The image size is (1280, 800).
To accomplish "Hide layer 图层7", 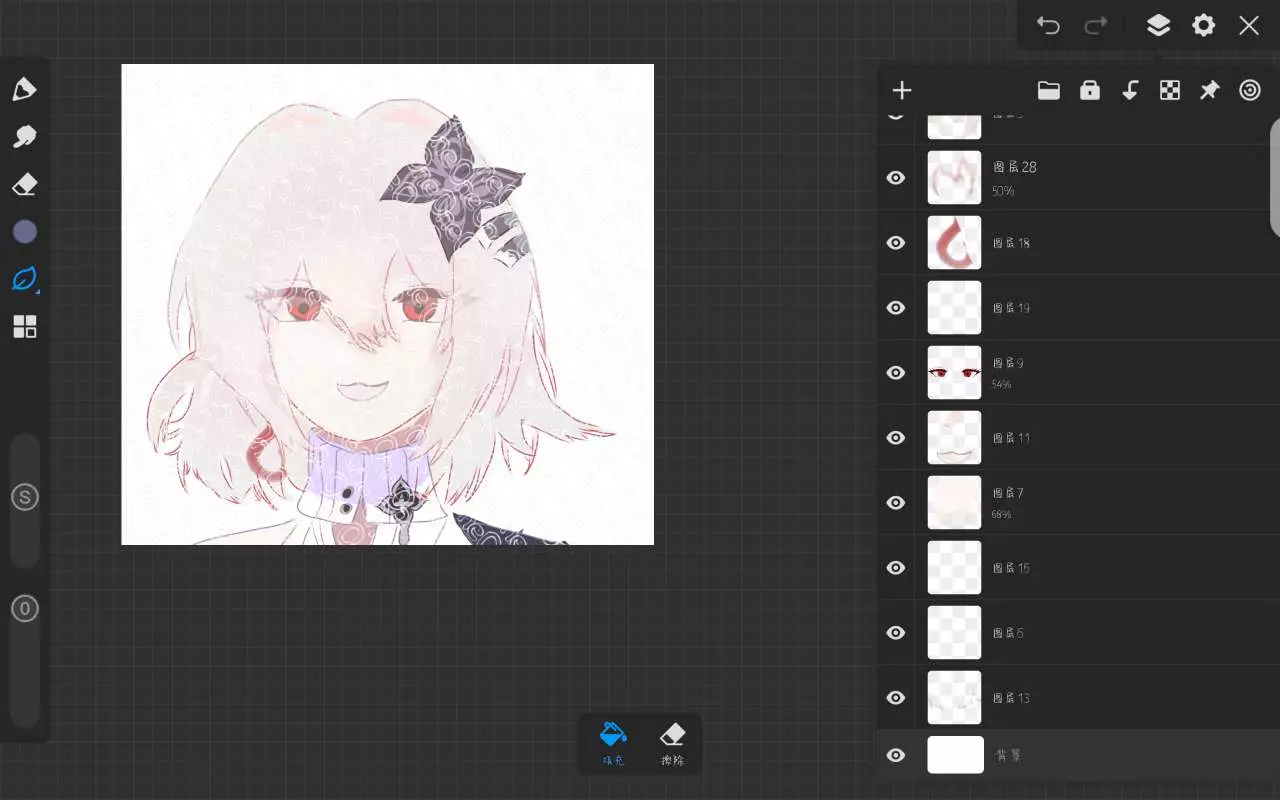I will tap(896, 503).
